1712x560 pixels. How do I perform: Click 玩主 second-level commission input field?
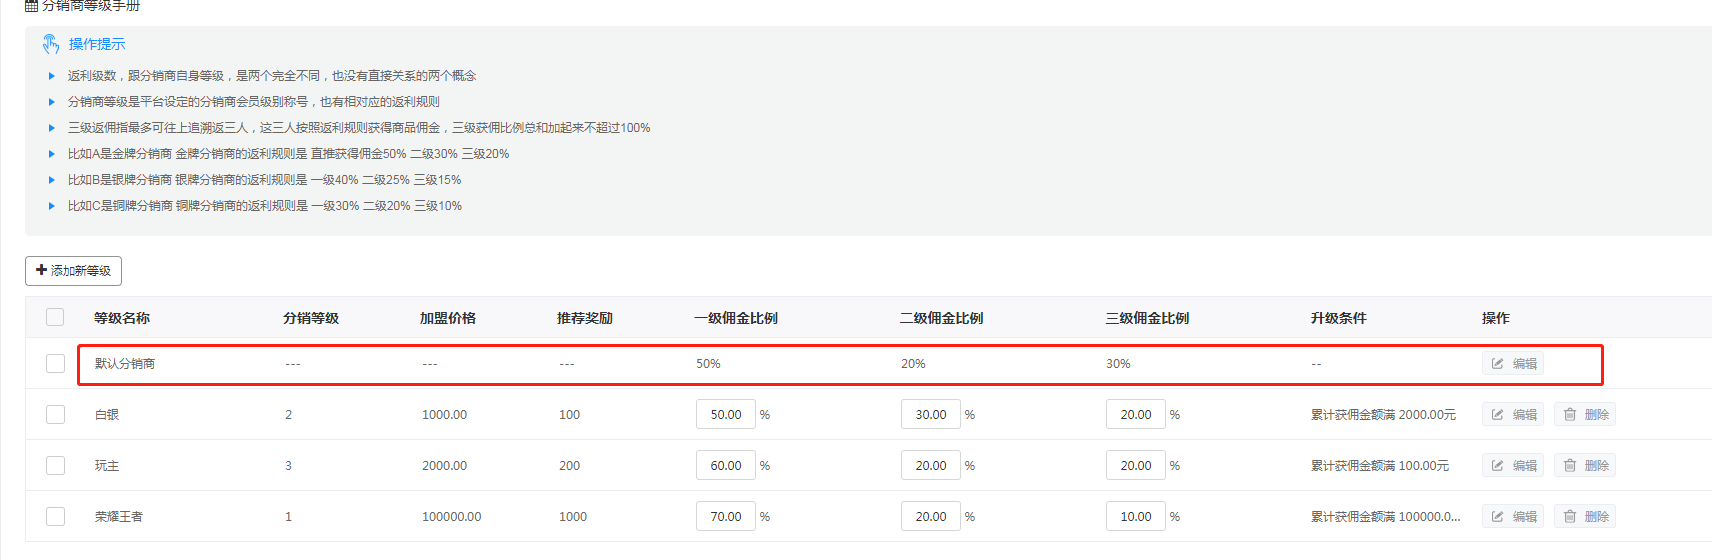click(931, 466)
